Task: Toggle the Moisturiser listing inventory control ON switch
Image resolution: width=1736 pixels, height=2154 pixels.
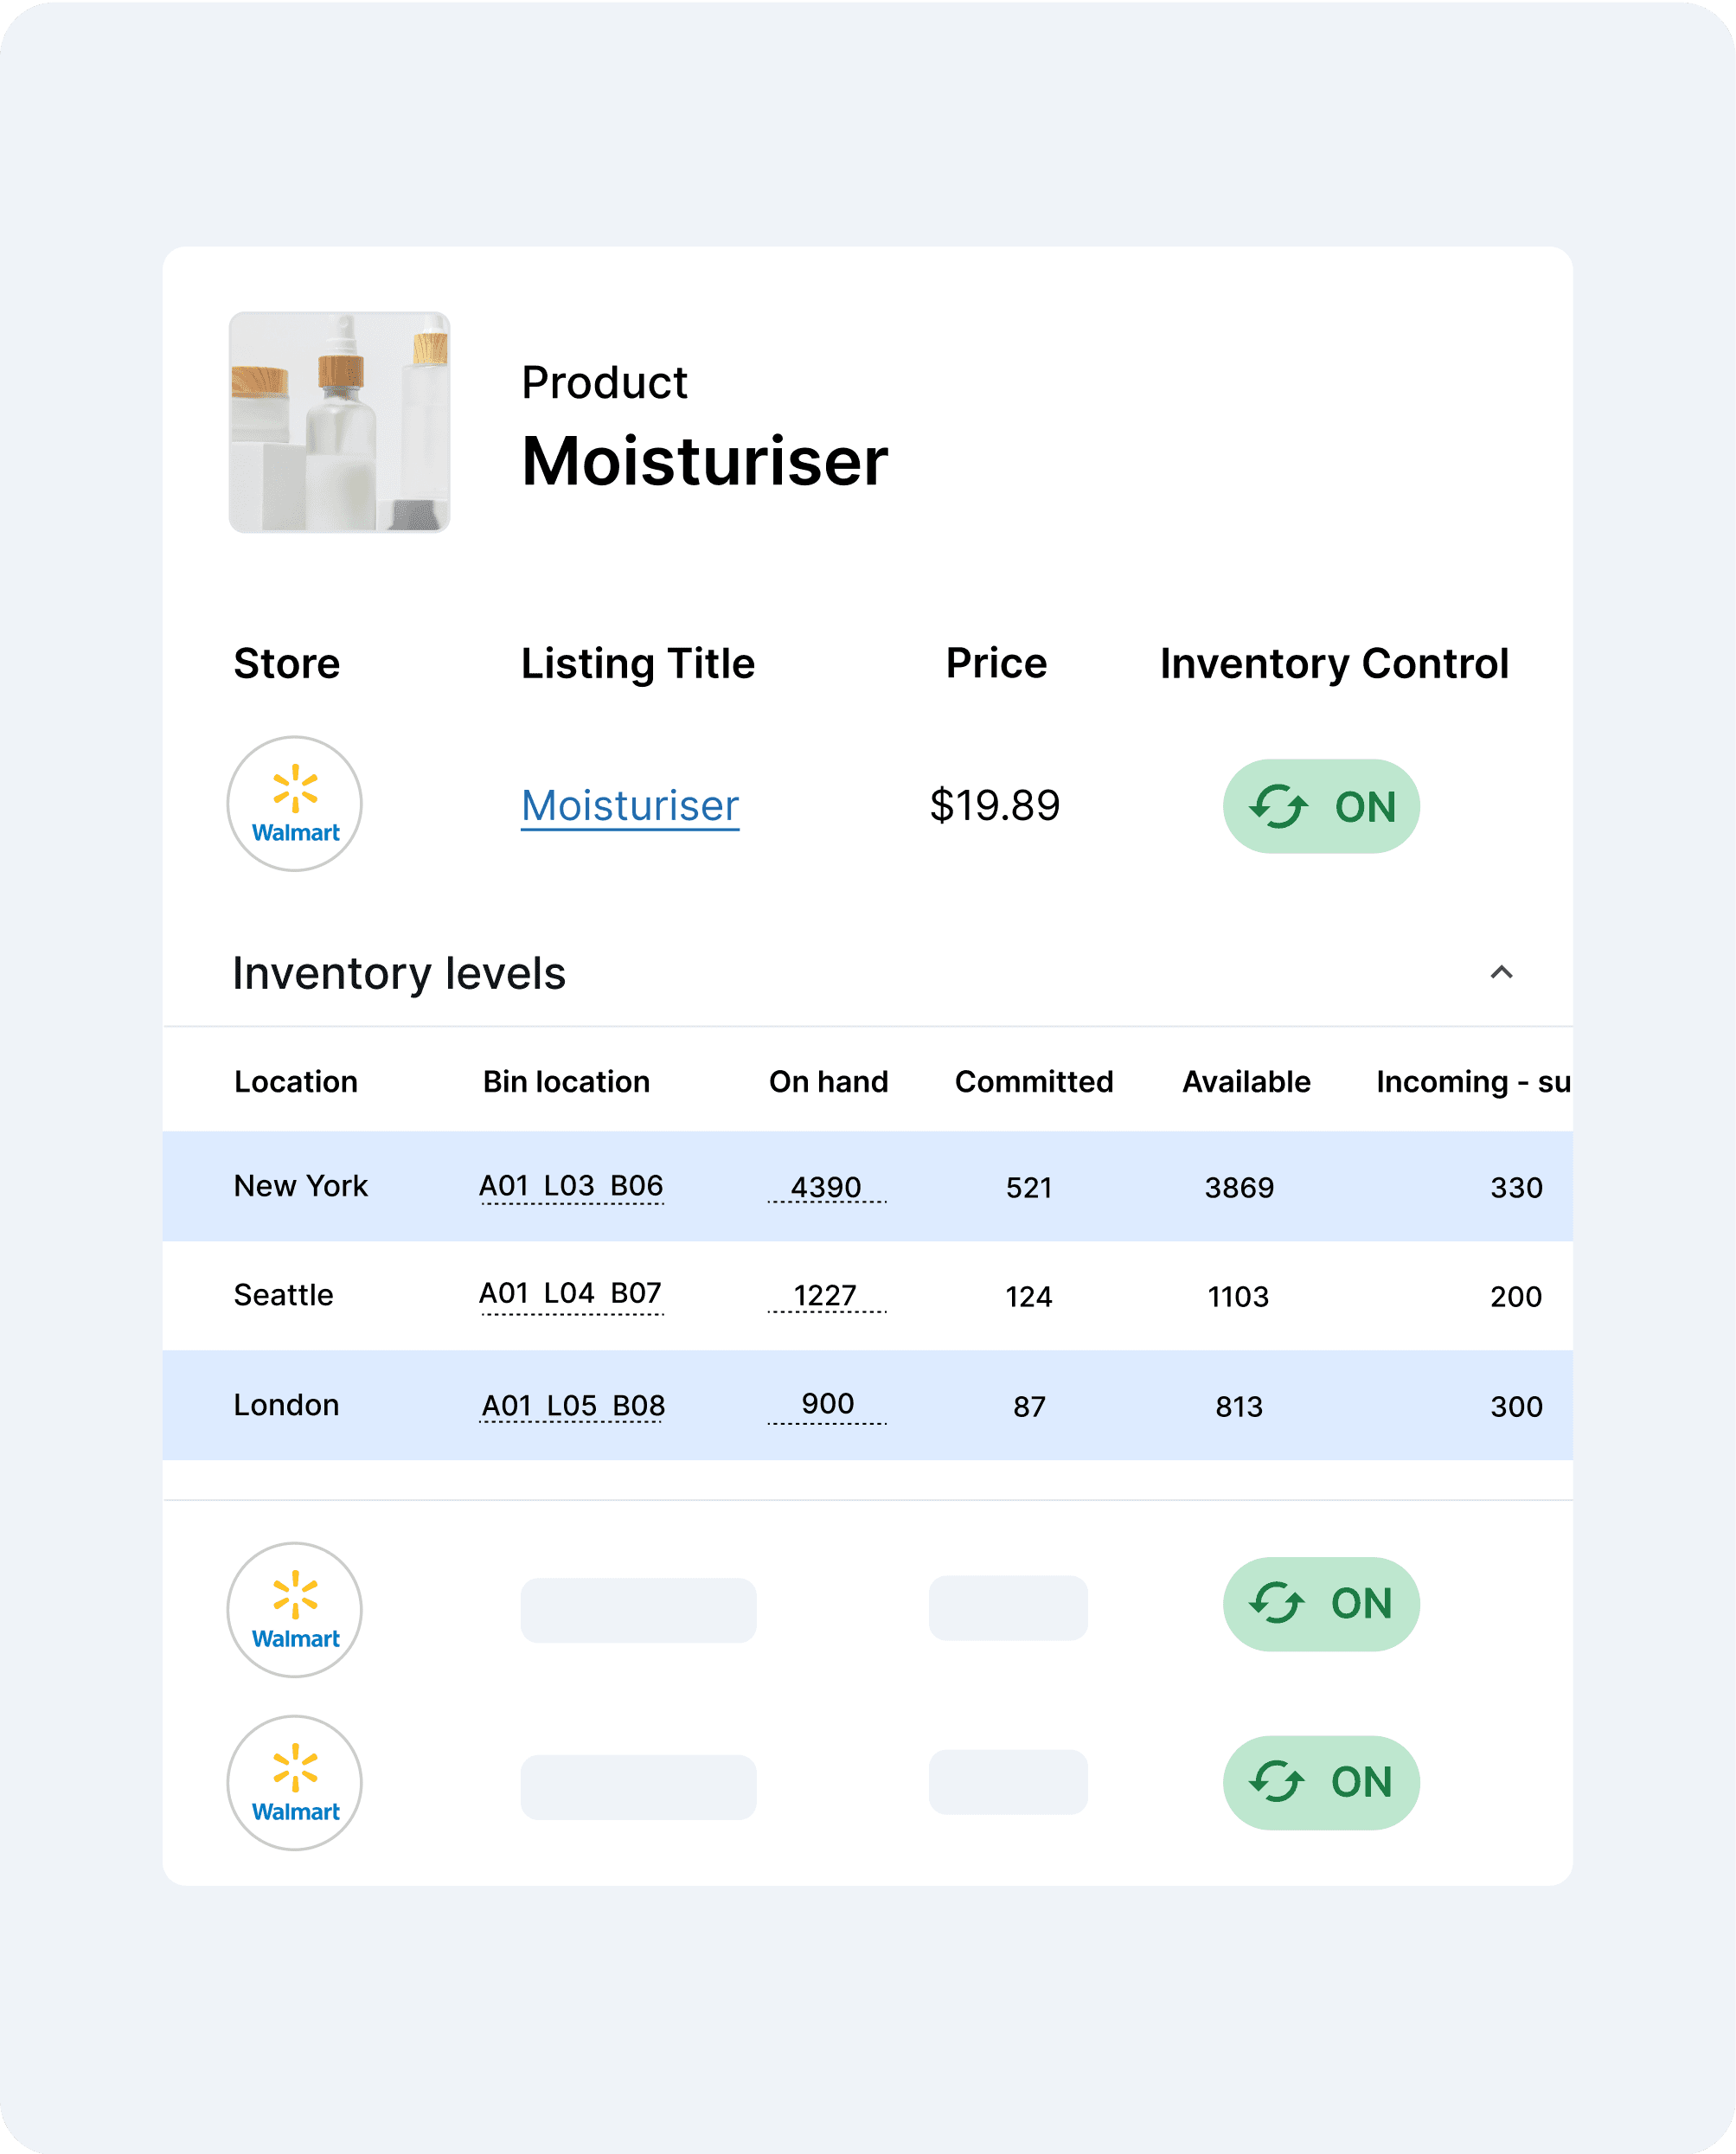Action: (1320, 806)
